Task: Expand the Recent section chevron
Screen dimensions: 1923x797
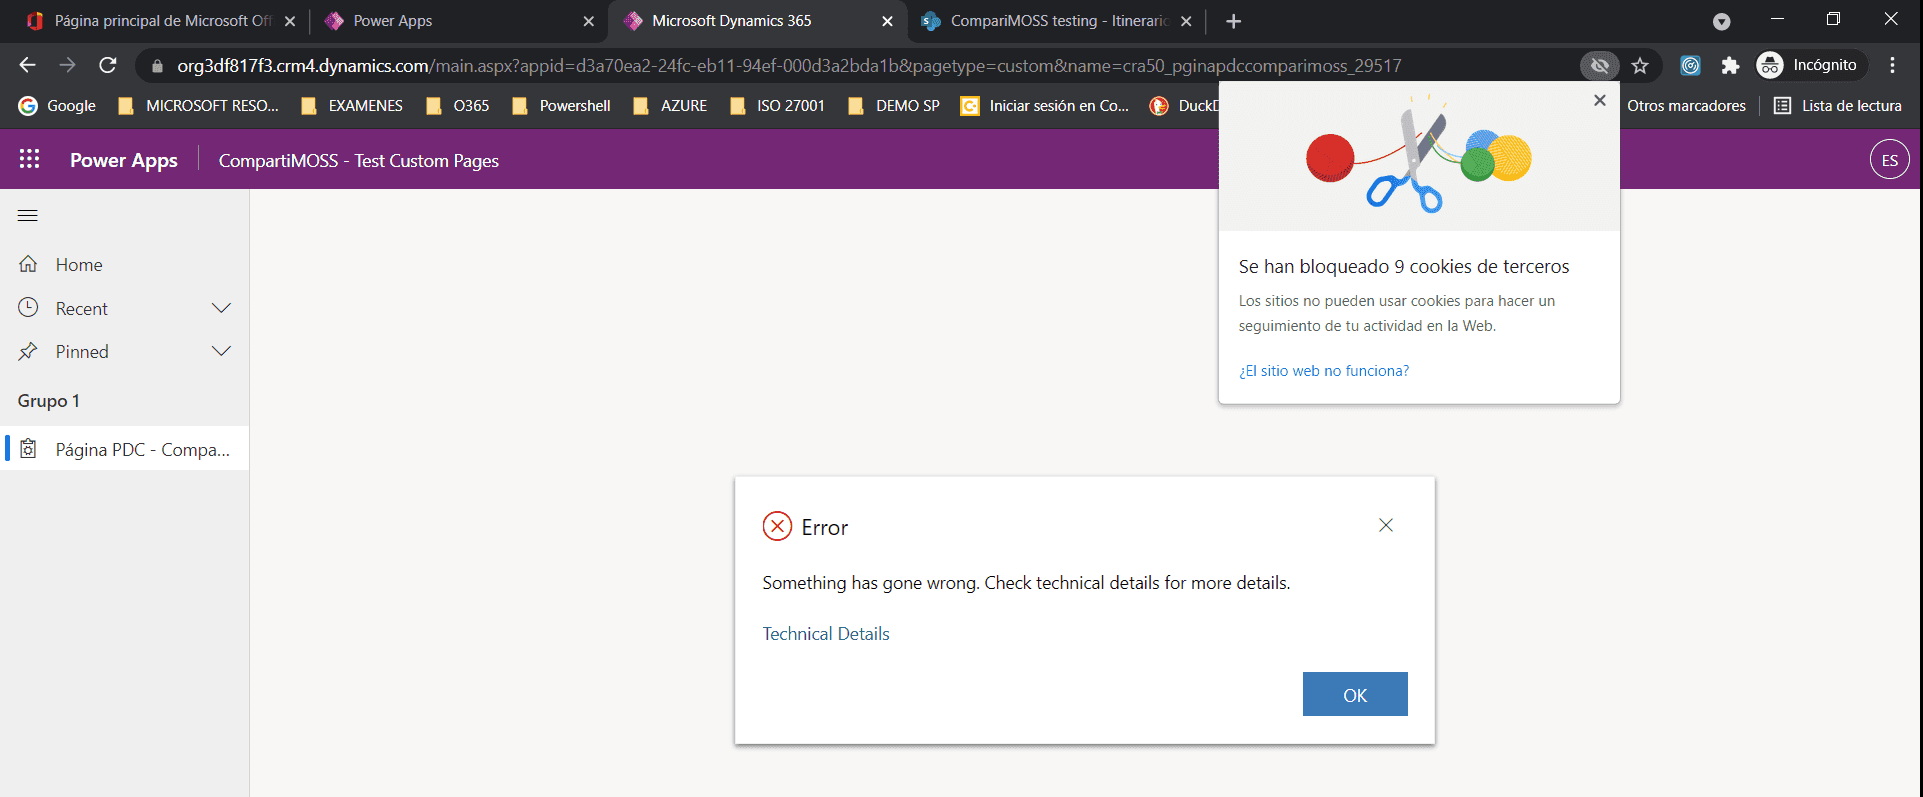Action: (221, 308)
